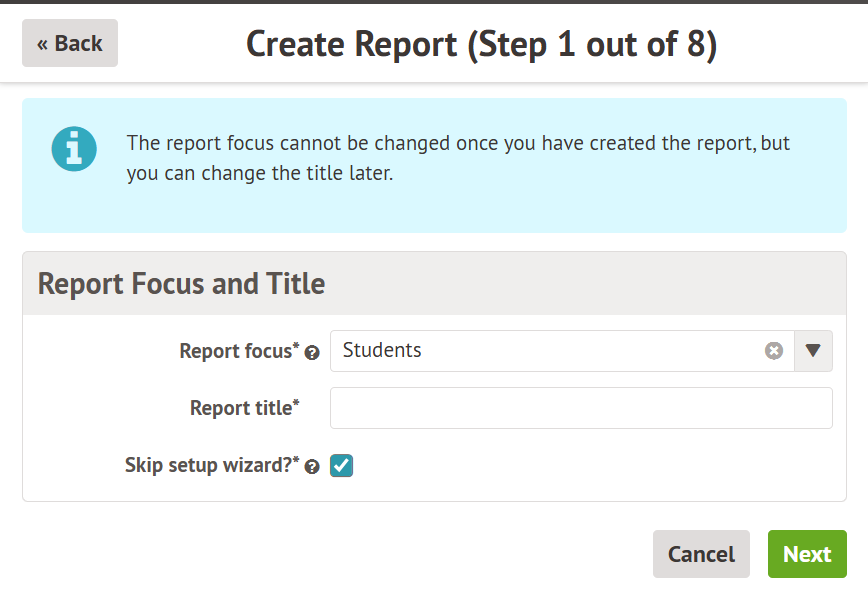
Task: Click the Report title field label
Action: click(x=240, y=409)
